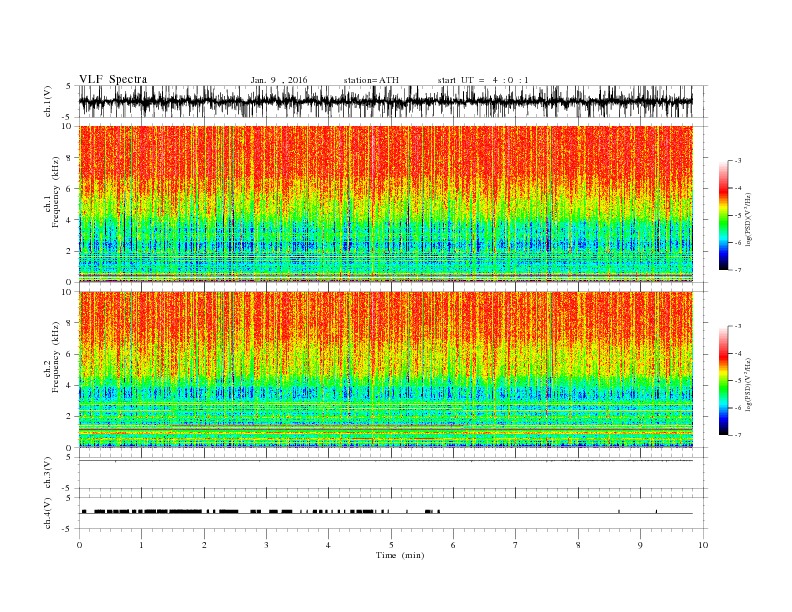Click the 'ch.4(V)' axis label
792x612 pixels.
pyautogui.click(x=48, y=513)
